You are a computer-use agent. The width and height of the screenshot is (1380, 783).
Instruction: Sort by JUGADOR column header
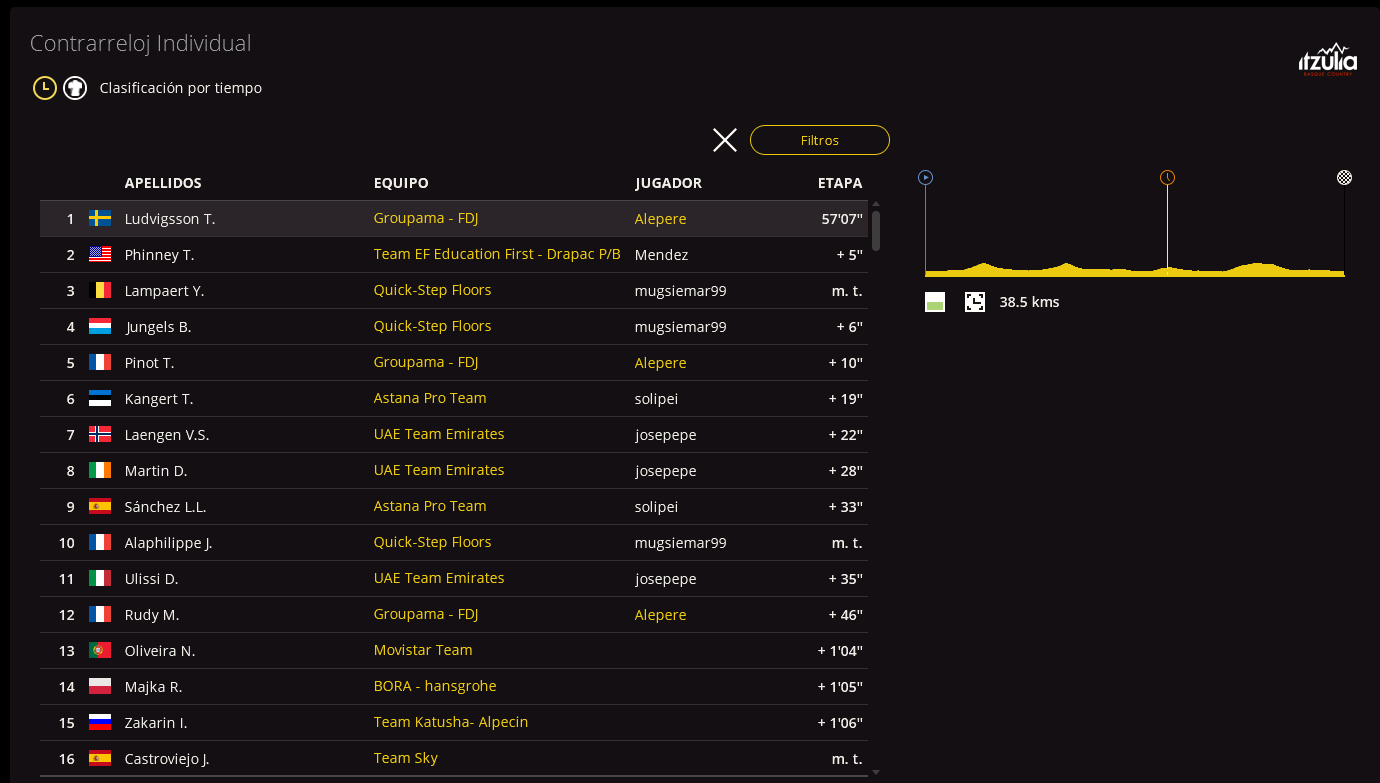(668, 183)
